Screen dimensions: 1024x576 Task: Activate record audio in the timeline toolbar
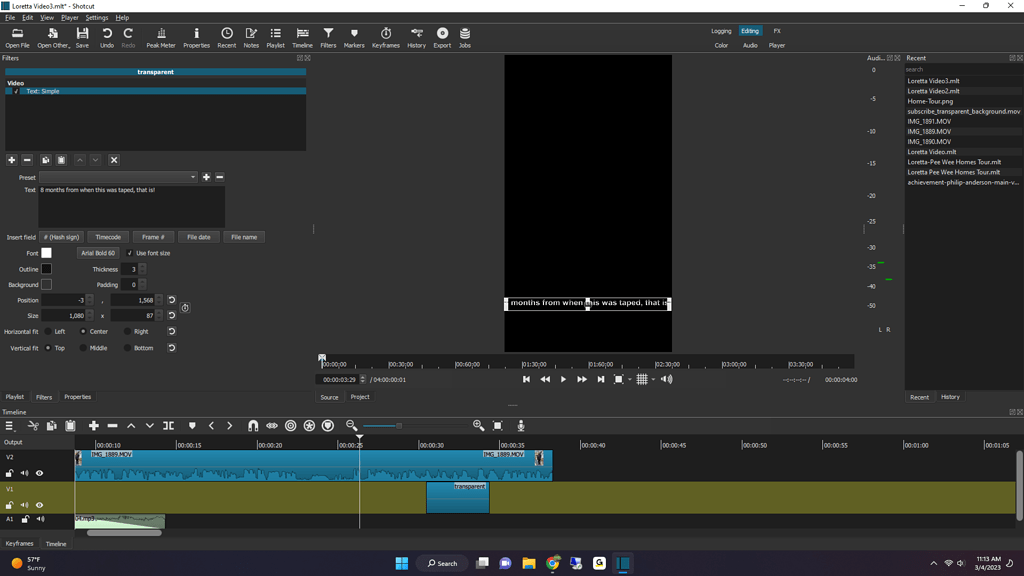tap(520, 425)
